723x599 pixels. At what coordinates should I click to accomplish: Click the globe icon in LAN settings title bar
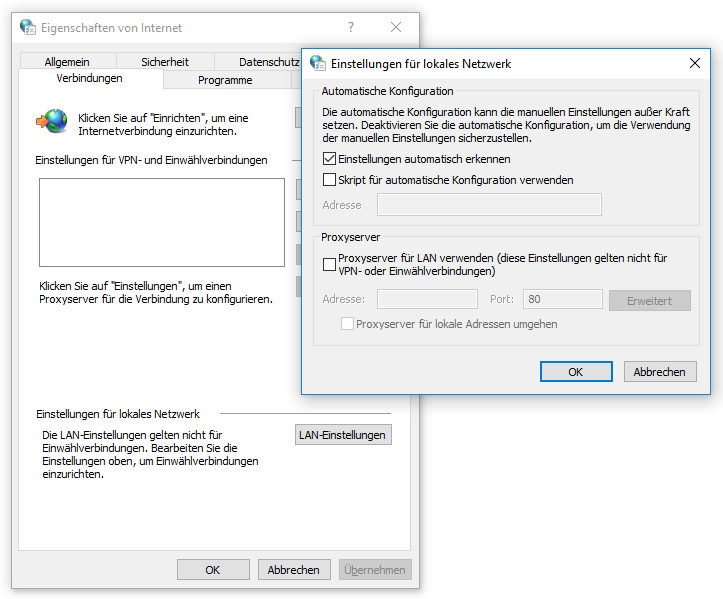click(318, 63)
